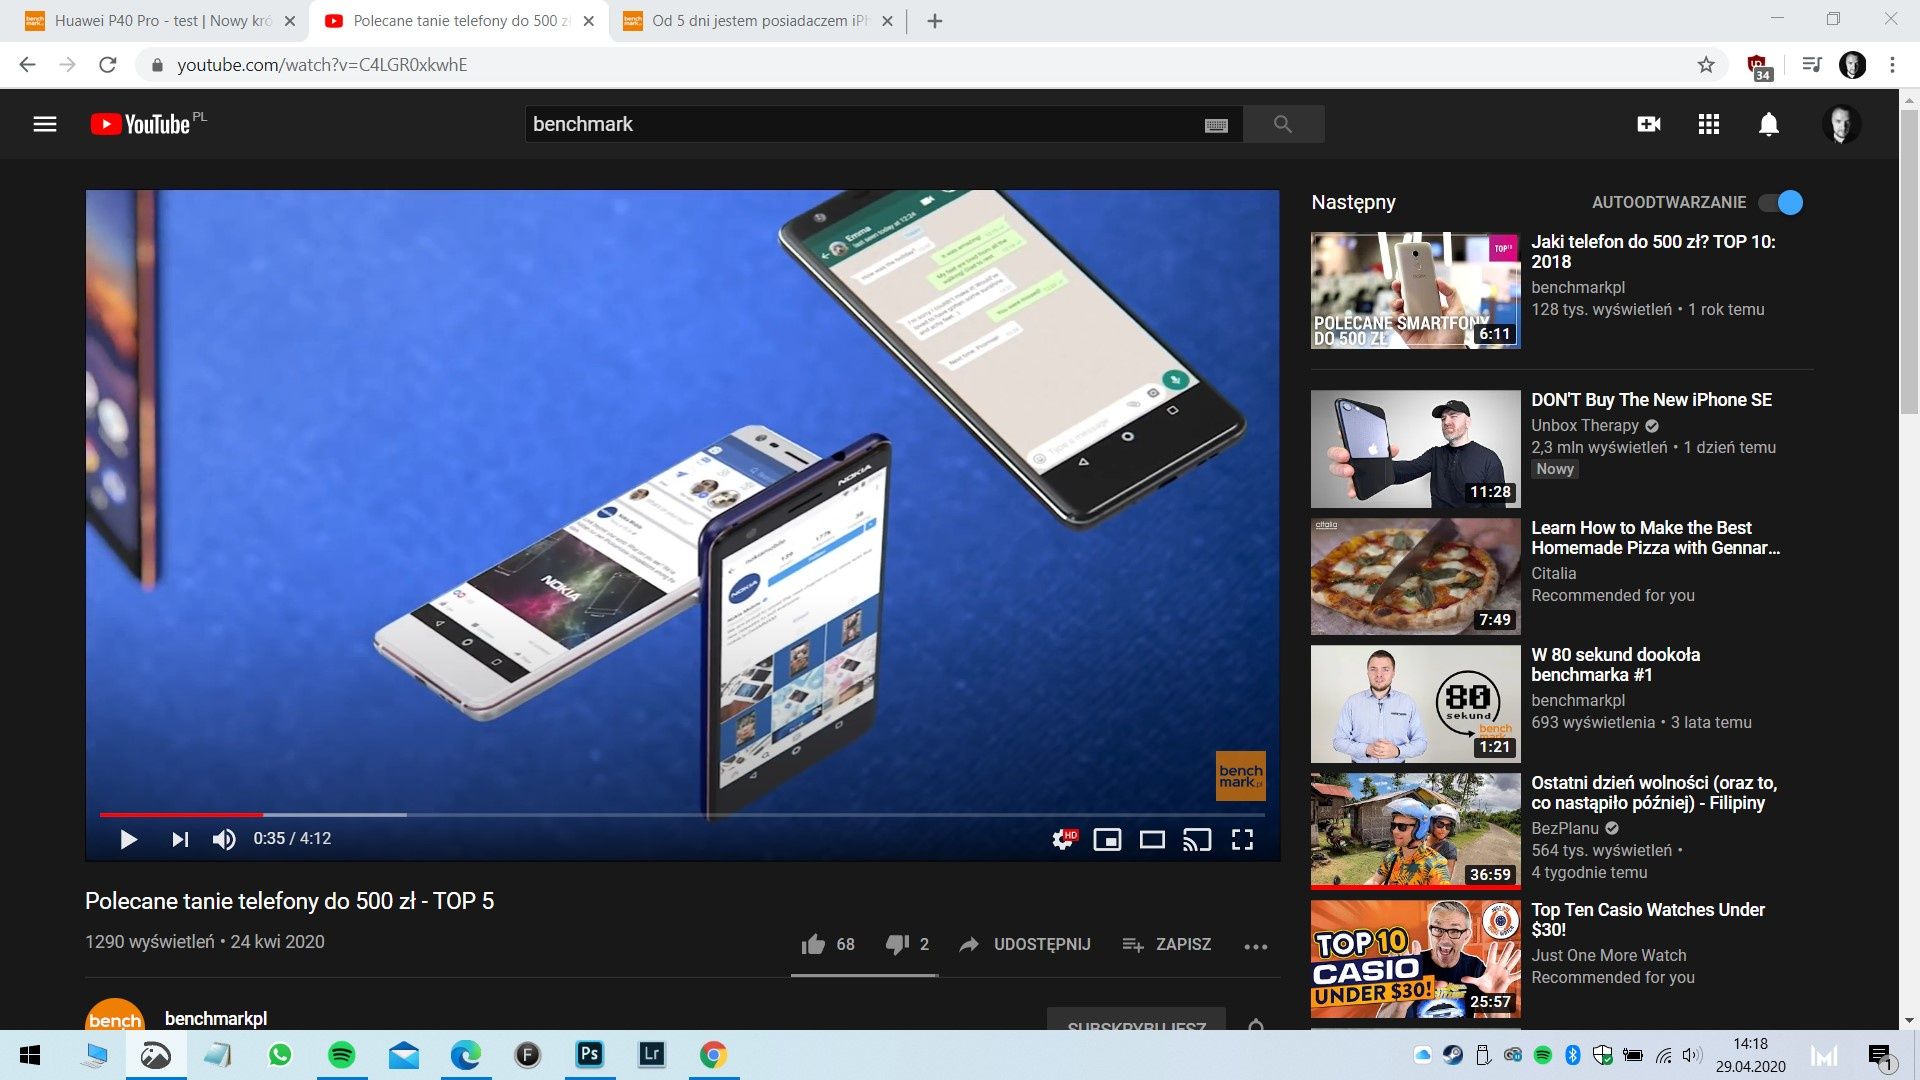Reload the current page
Viewport: 1920px width, 1080px height.
coord(108,65)
